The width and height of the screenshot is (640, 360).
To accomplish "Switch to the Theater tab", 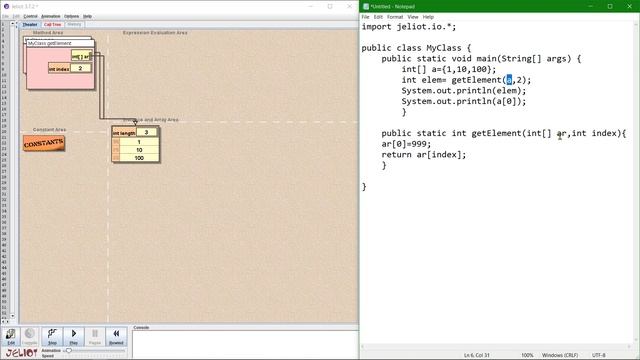I will (x=30, y=24).
